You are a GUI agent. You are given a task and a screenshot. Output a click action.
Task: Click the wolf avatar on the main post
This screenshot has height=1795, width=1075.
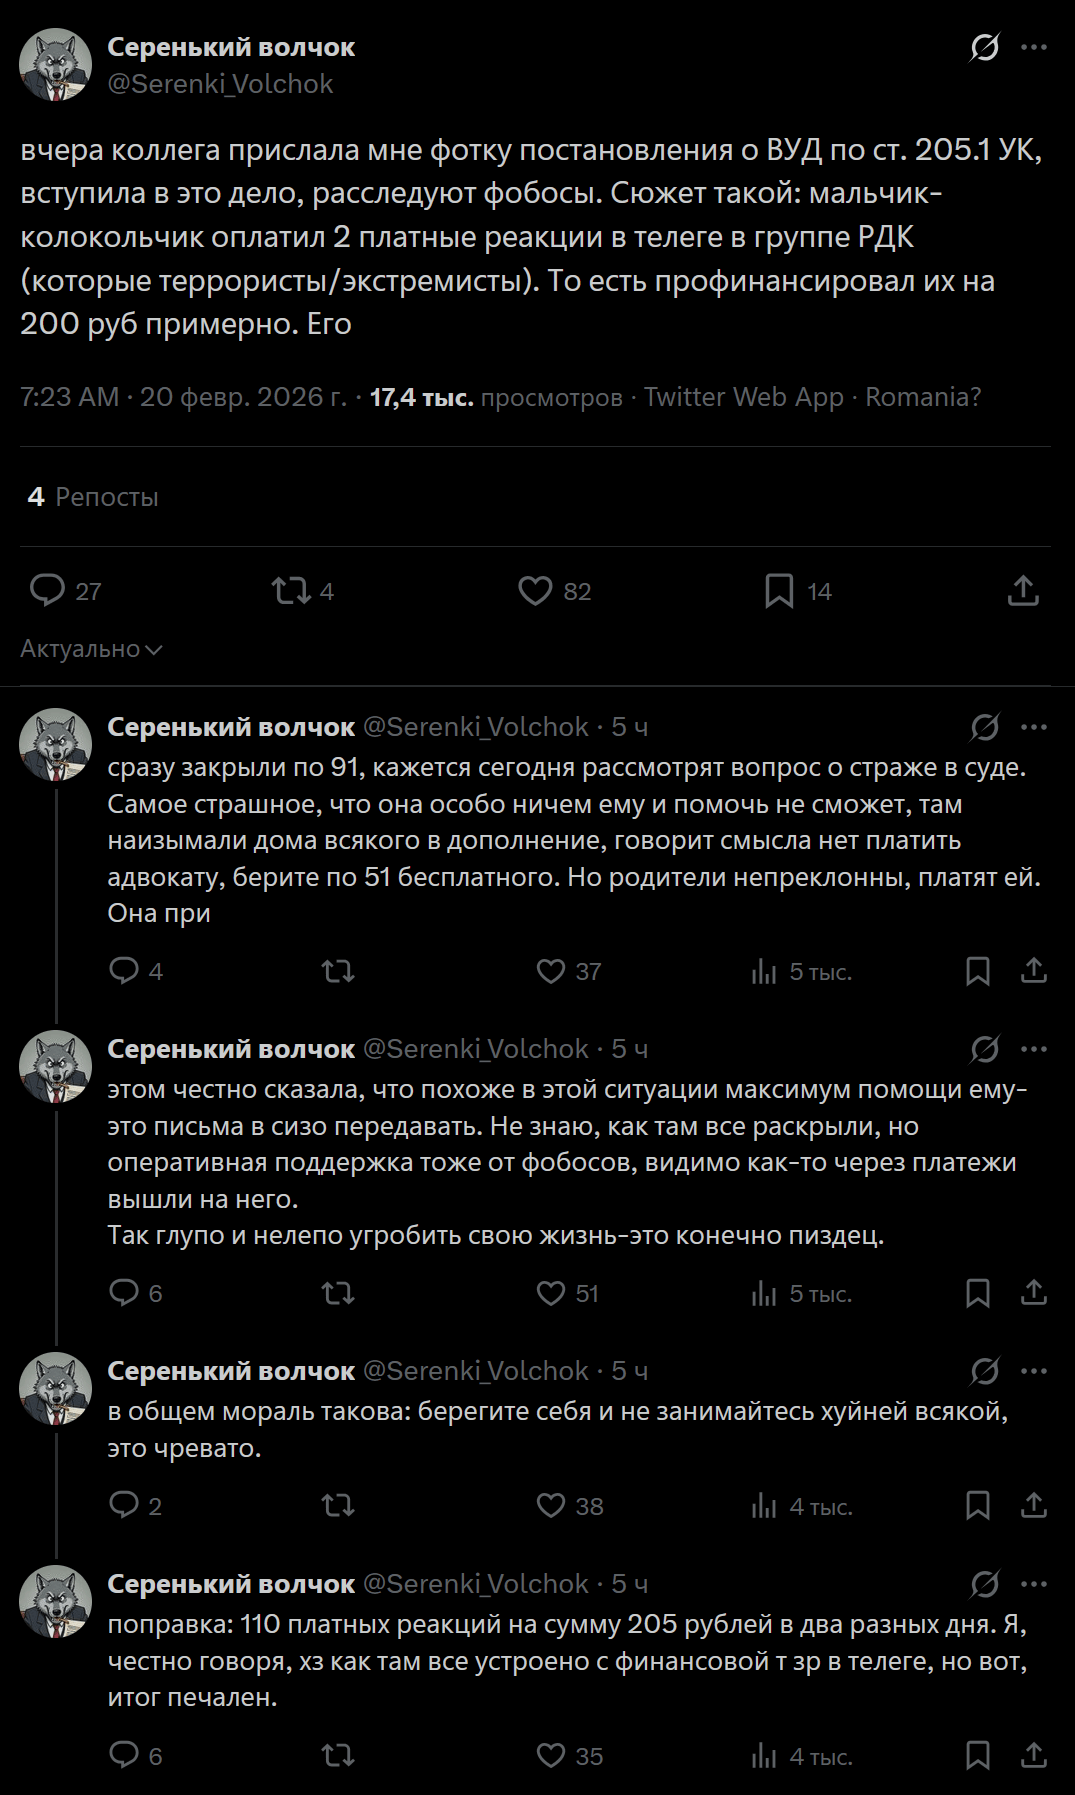pyautogui.click(x=56, y=65)
